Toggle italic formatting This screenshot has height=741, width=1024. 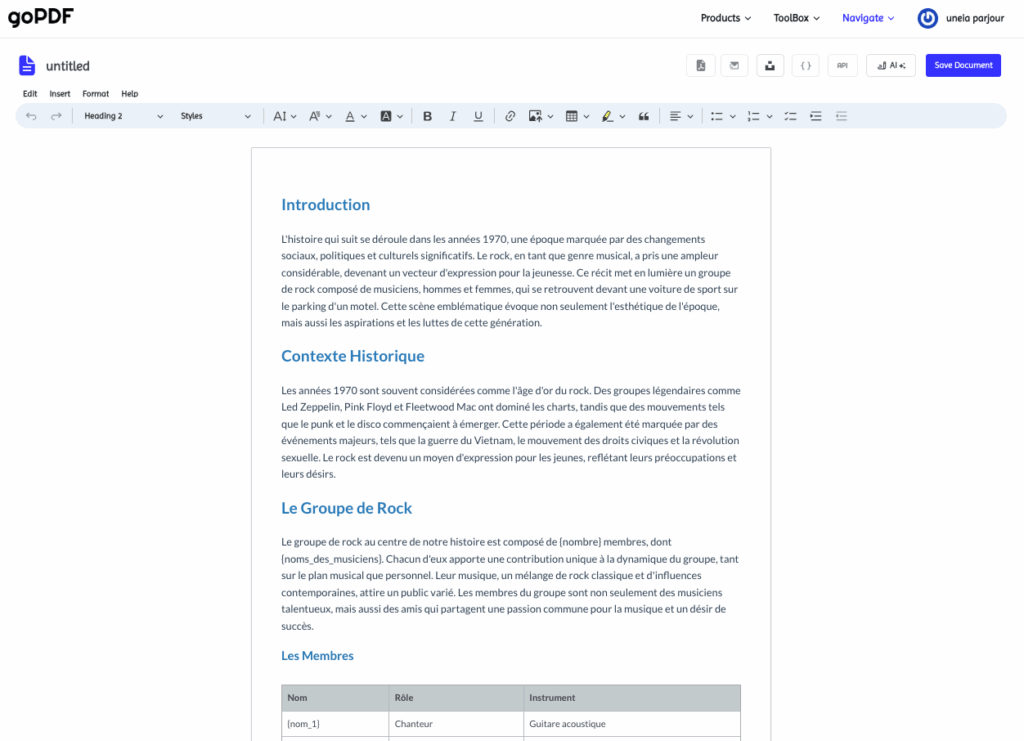453,116
